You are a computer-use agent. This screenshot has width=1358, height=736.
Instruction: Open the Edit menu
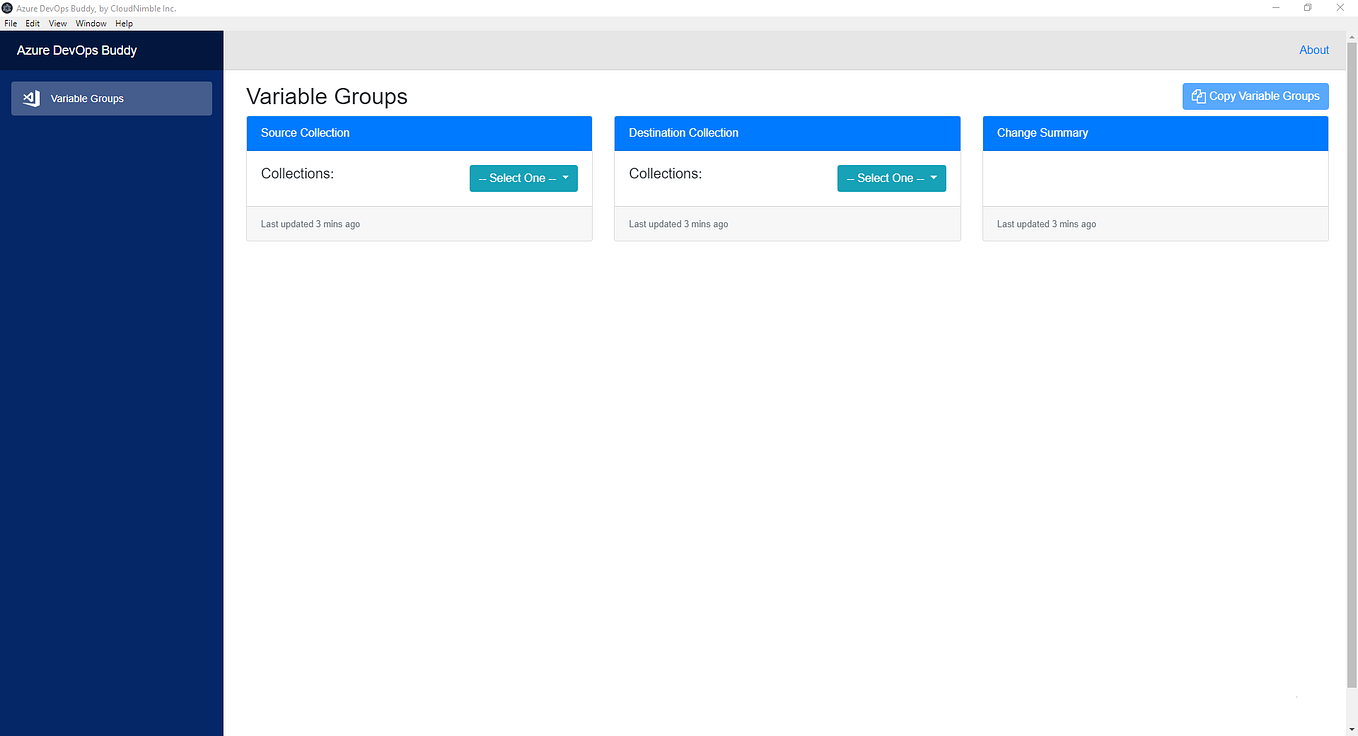32,23
